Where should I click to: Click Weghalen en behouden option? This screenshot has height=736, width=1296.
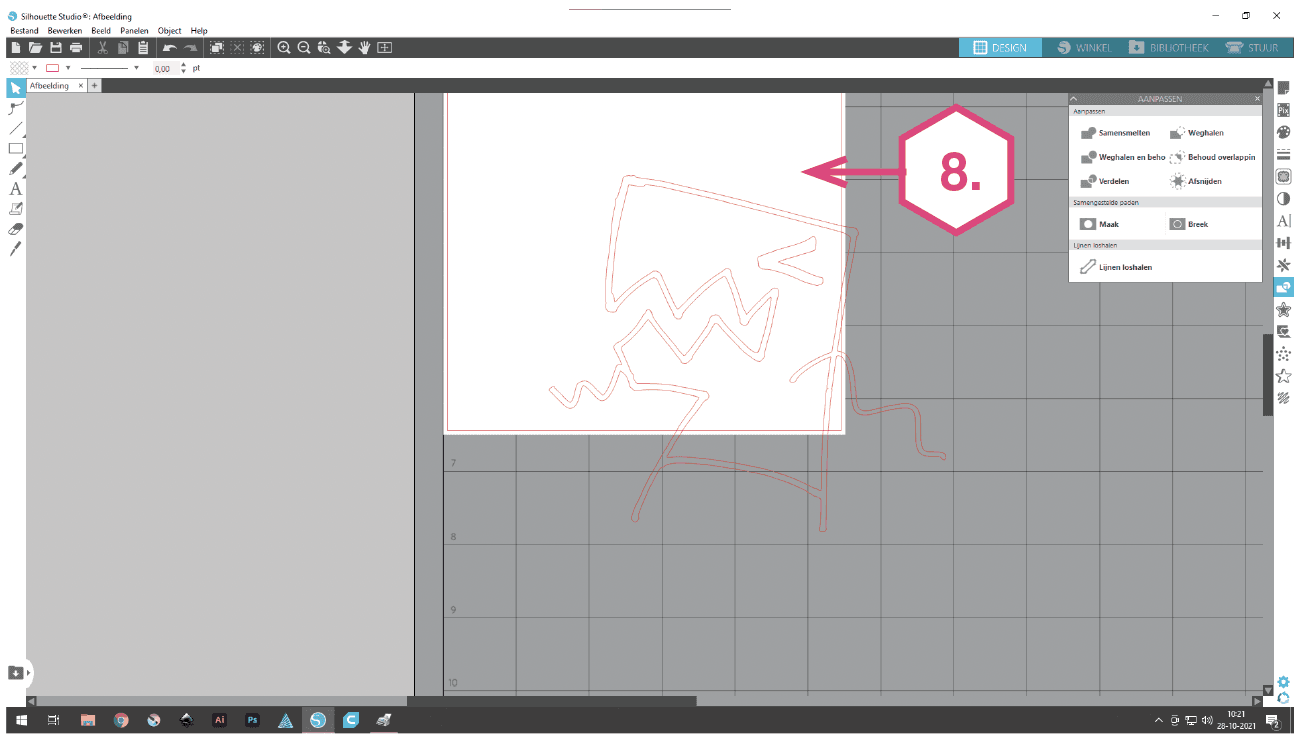pyautogui.click(x=1123, y=157)
